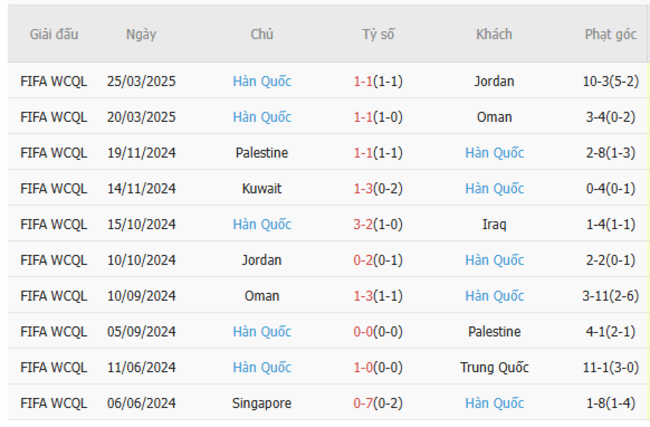Click the Phạt góc column header
The image size is (650, 427).
coord(610,34)
